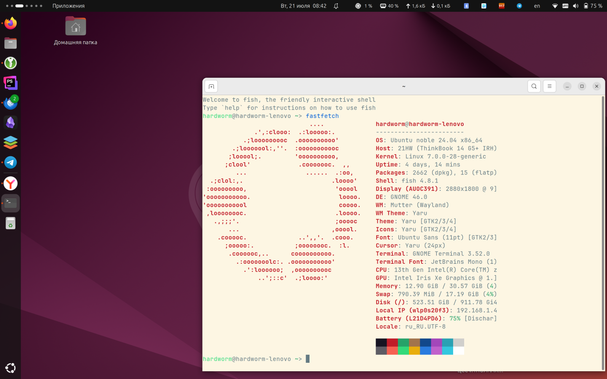Launch Yandex Browser from the dock
607x379 pixels.
click(x=10, y=183)
